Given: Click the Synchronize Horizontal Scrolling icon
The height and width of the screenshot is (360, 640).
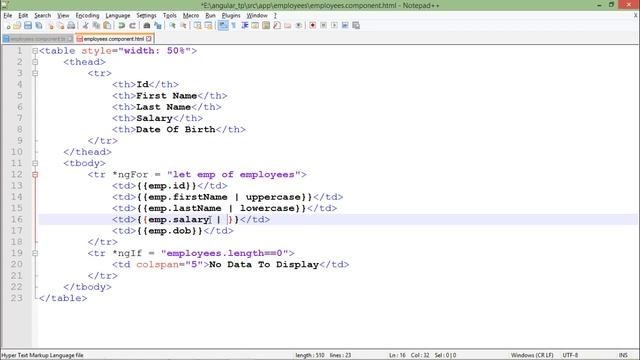Looking at the screenshot, I should pyautogui.click(x=209, y=26).
